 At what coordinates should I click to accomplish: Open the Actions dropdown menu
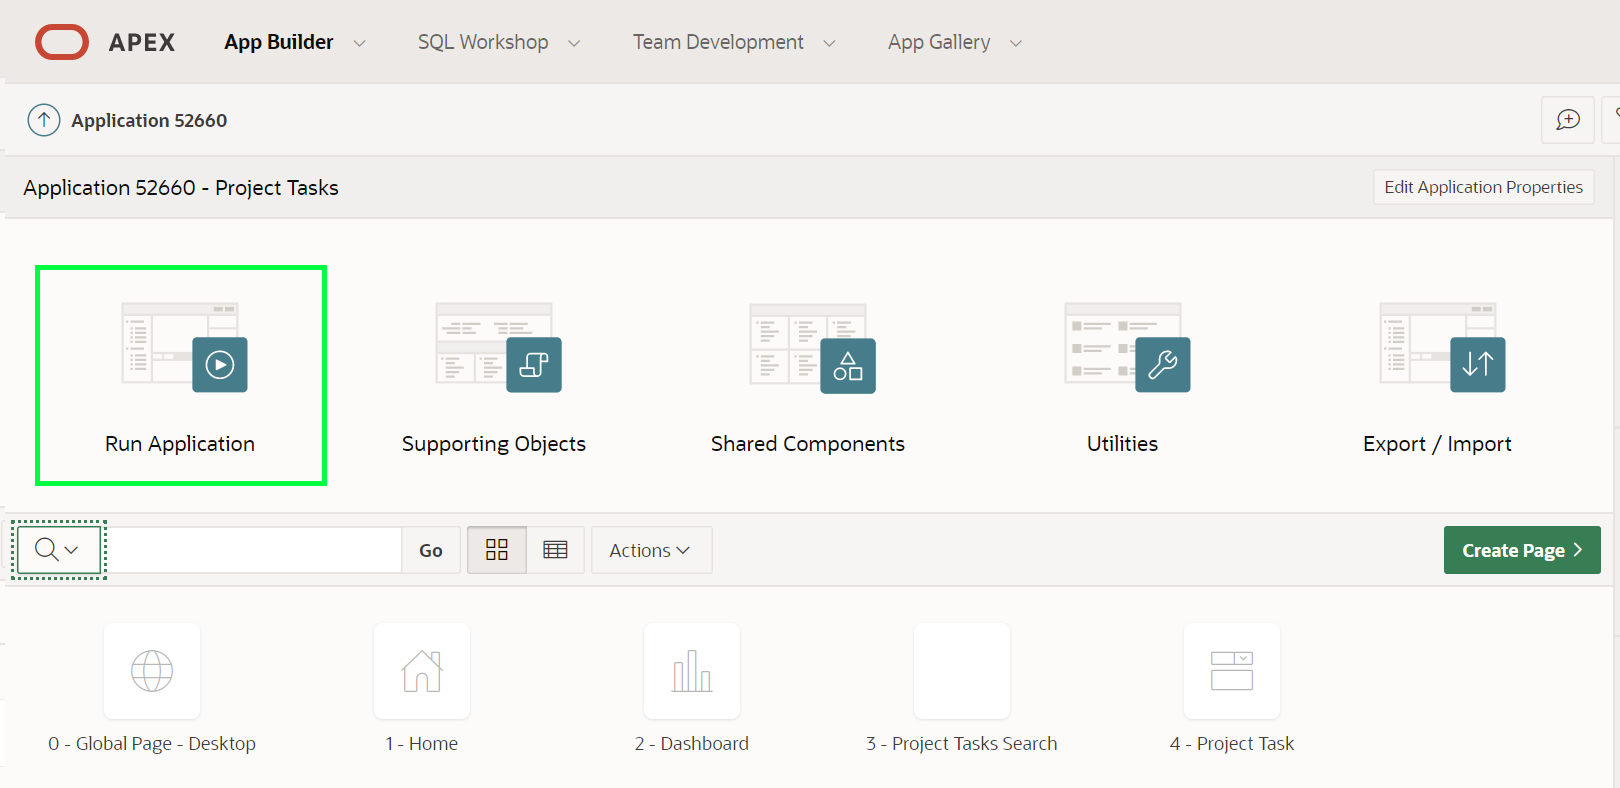[x=651, y=550]
